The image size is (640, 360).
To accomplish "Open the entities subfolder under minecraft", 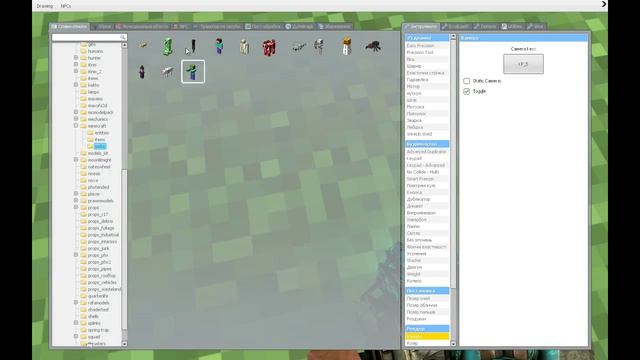I will (x=102, y=133).
